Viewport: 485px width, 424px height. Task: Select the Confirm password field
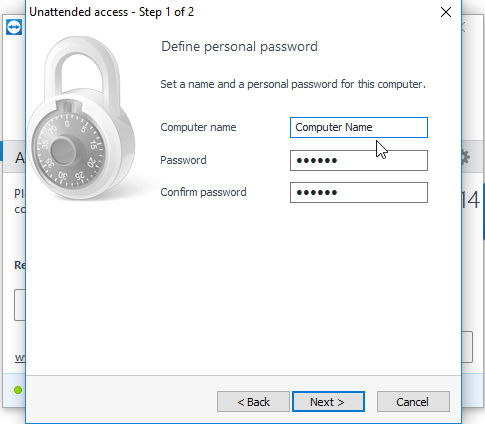pos(359,192)
